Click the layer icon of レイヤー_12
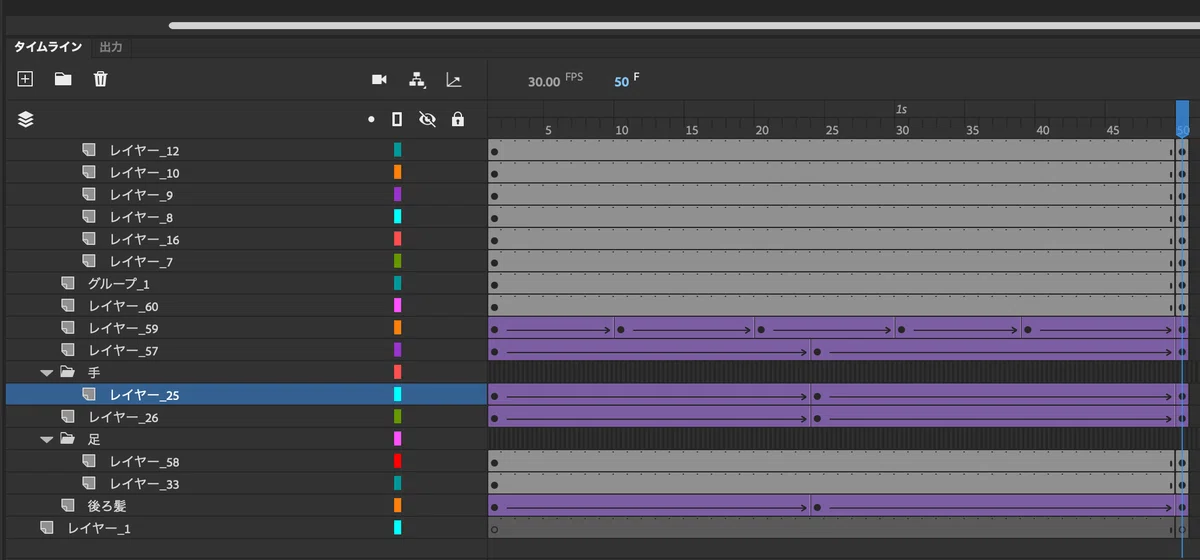Image resolution: width=1200 pixels, height=560 pixels. click(x=89, y=150)
